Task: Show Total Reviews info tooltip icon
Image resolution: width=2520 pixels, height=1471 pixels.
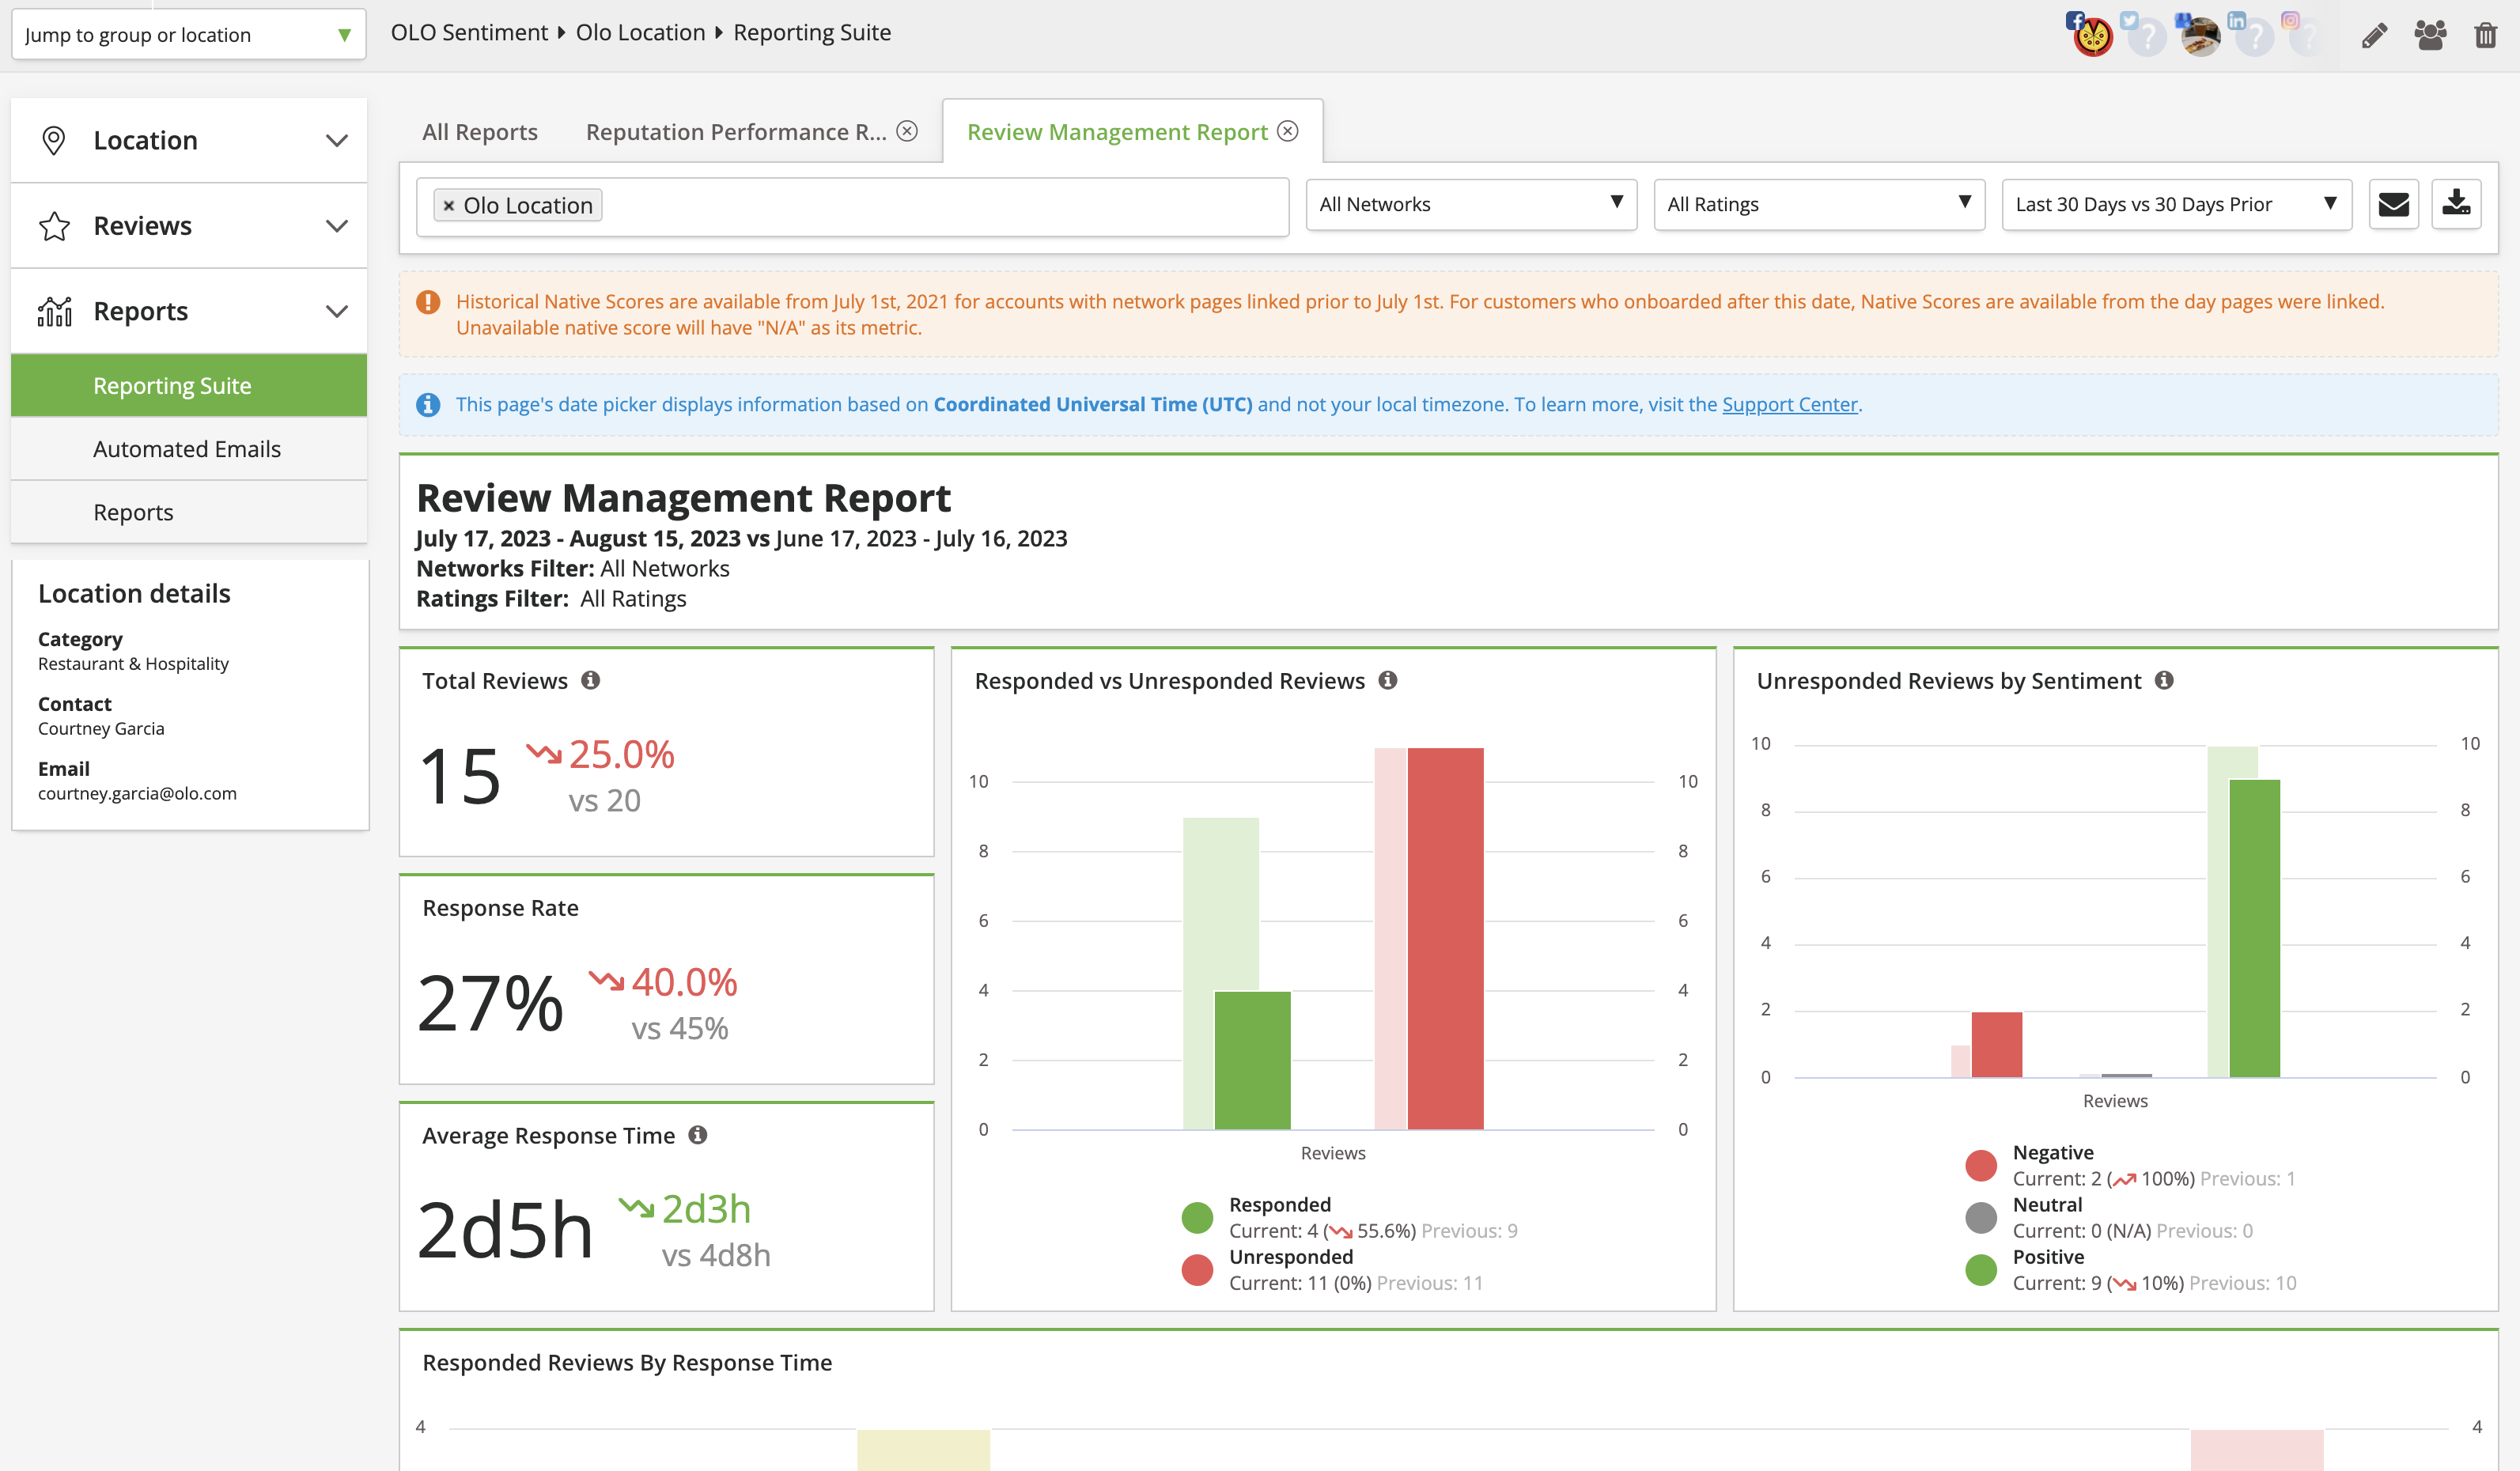Action: pyautogui.click(x=591, y=680)
